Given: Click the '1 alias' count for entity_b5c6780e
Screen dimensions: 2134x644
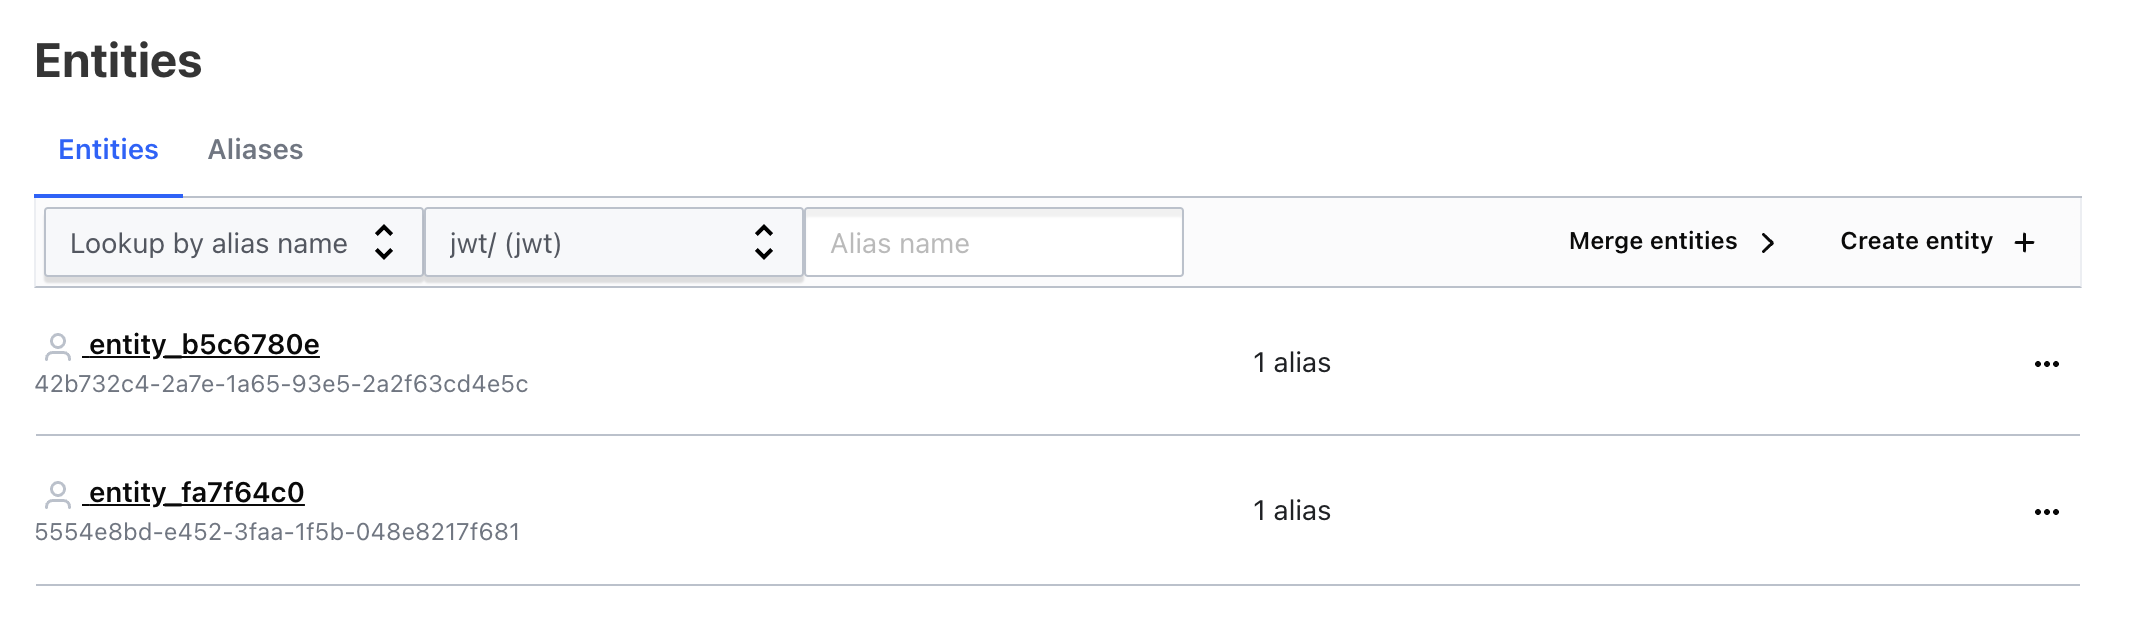Looking at the screenshot, I should 1291,363.
